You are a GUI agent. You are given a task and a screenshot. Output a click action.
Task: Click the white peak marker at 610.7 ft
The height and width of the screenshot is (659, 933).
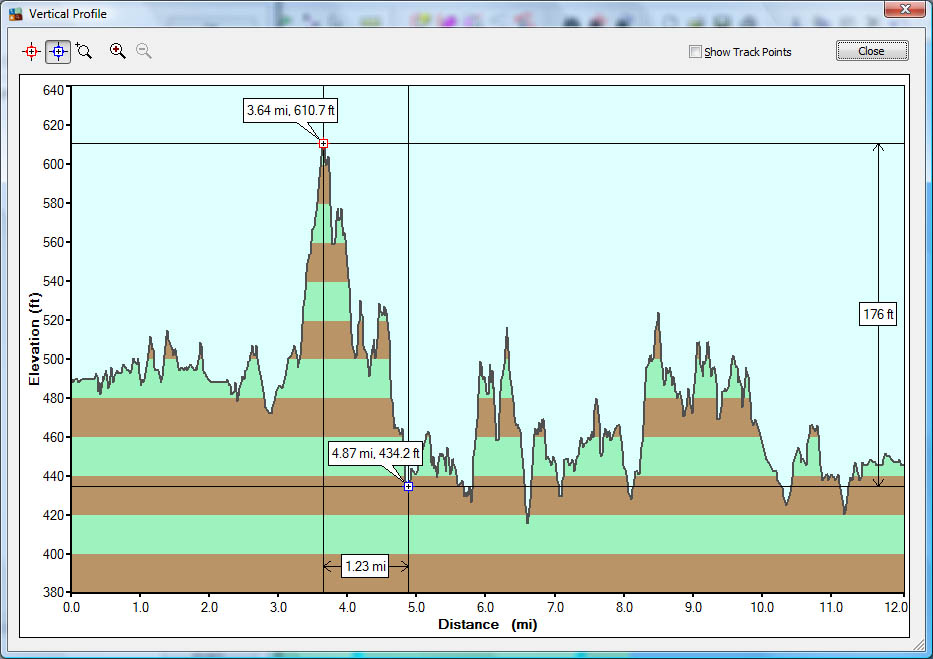323,144
